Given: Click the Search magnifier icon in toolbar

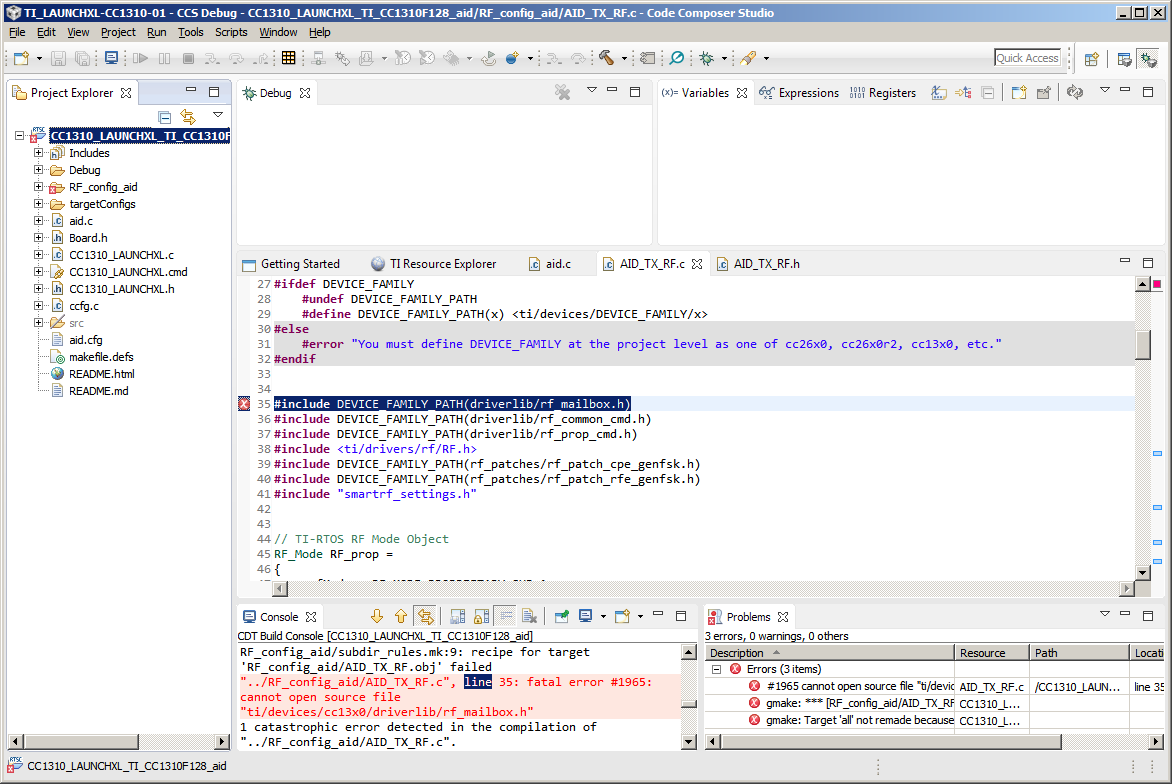Looking at the screenshot, I should click(x=677, y=58).
